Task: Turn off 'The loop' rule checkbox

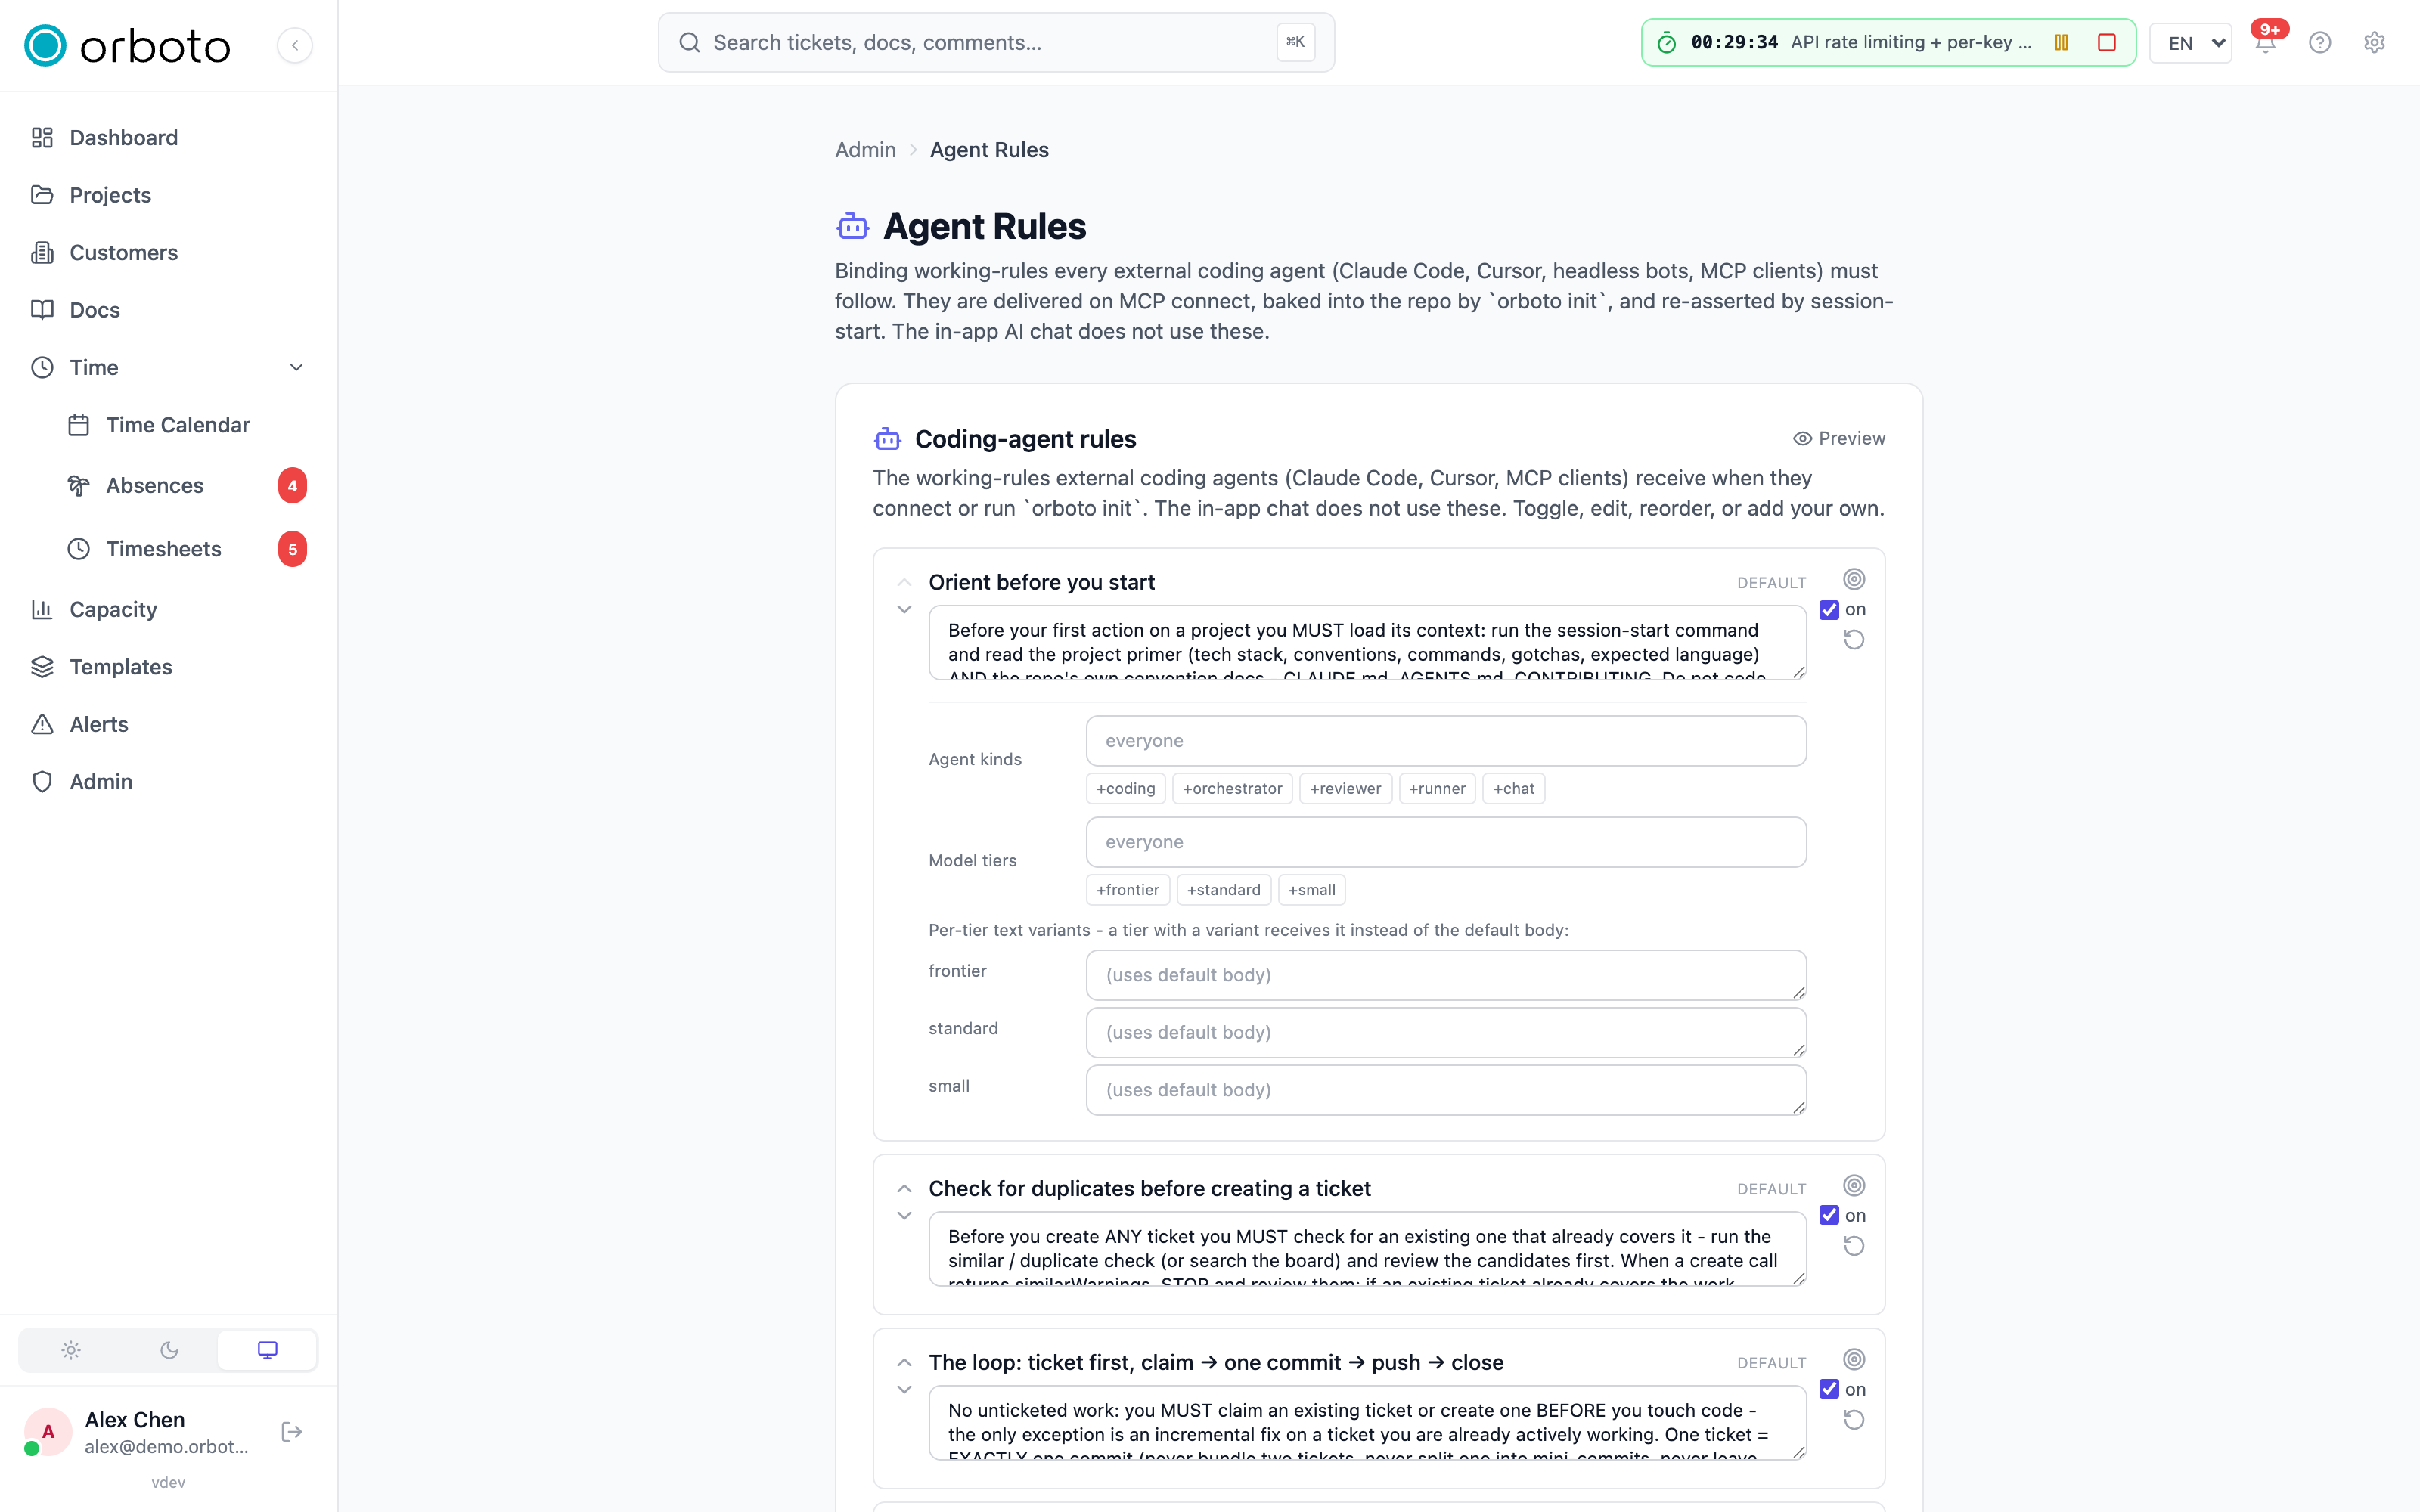Action: click(x=1829, y=1390)
